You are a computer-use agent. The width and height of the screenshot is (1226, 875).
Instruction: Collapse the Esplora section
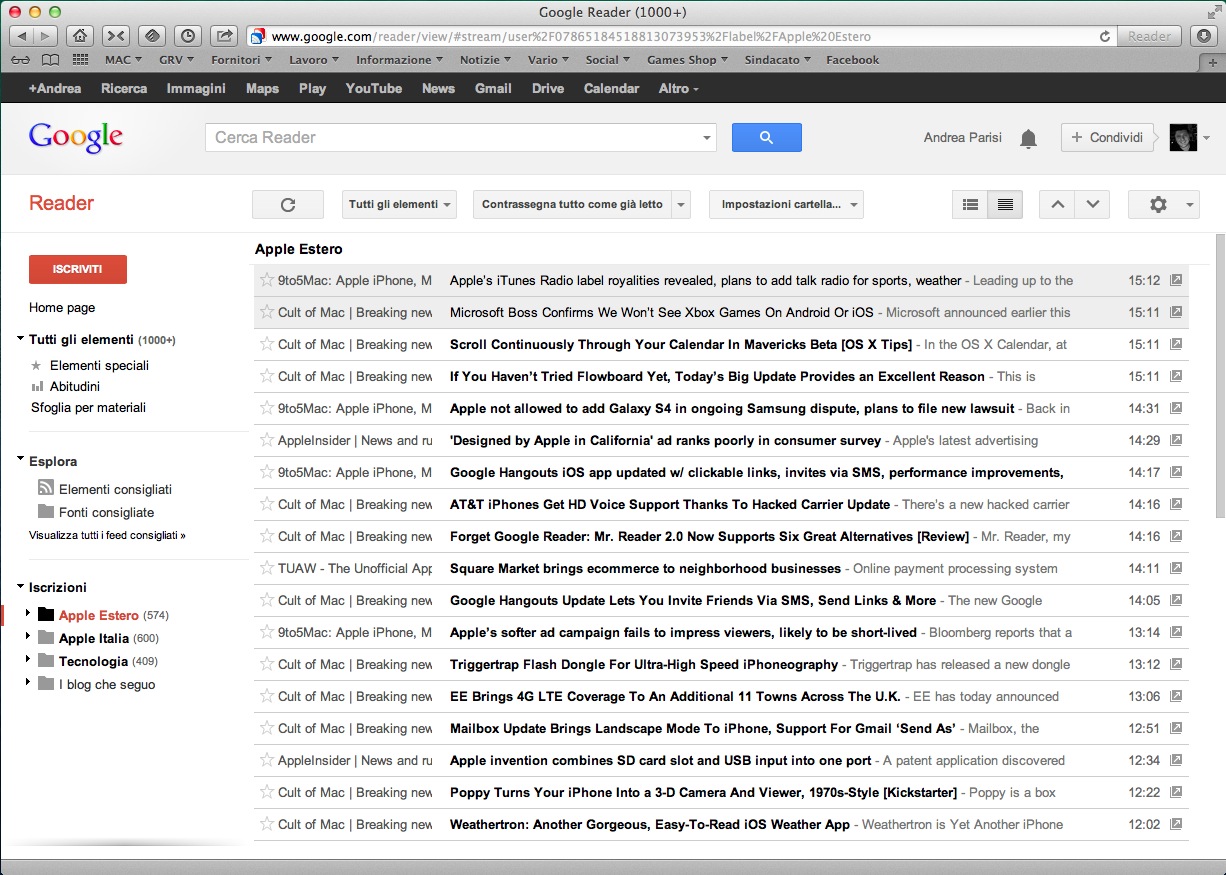click(x=20, y=460)
